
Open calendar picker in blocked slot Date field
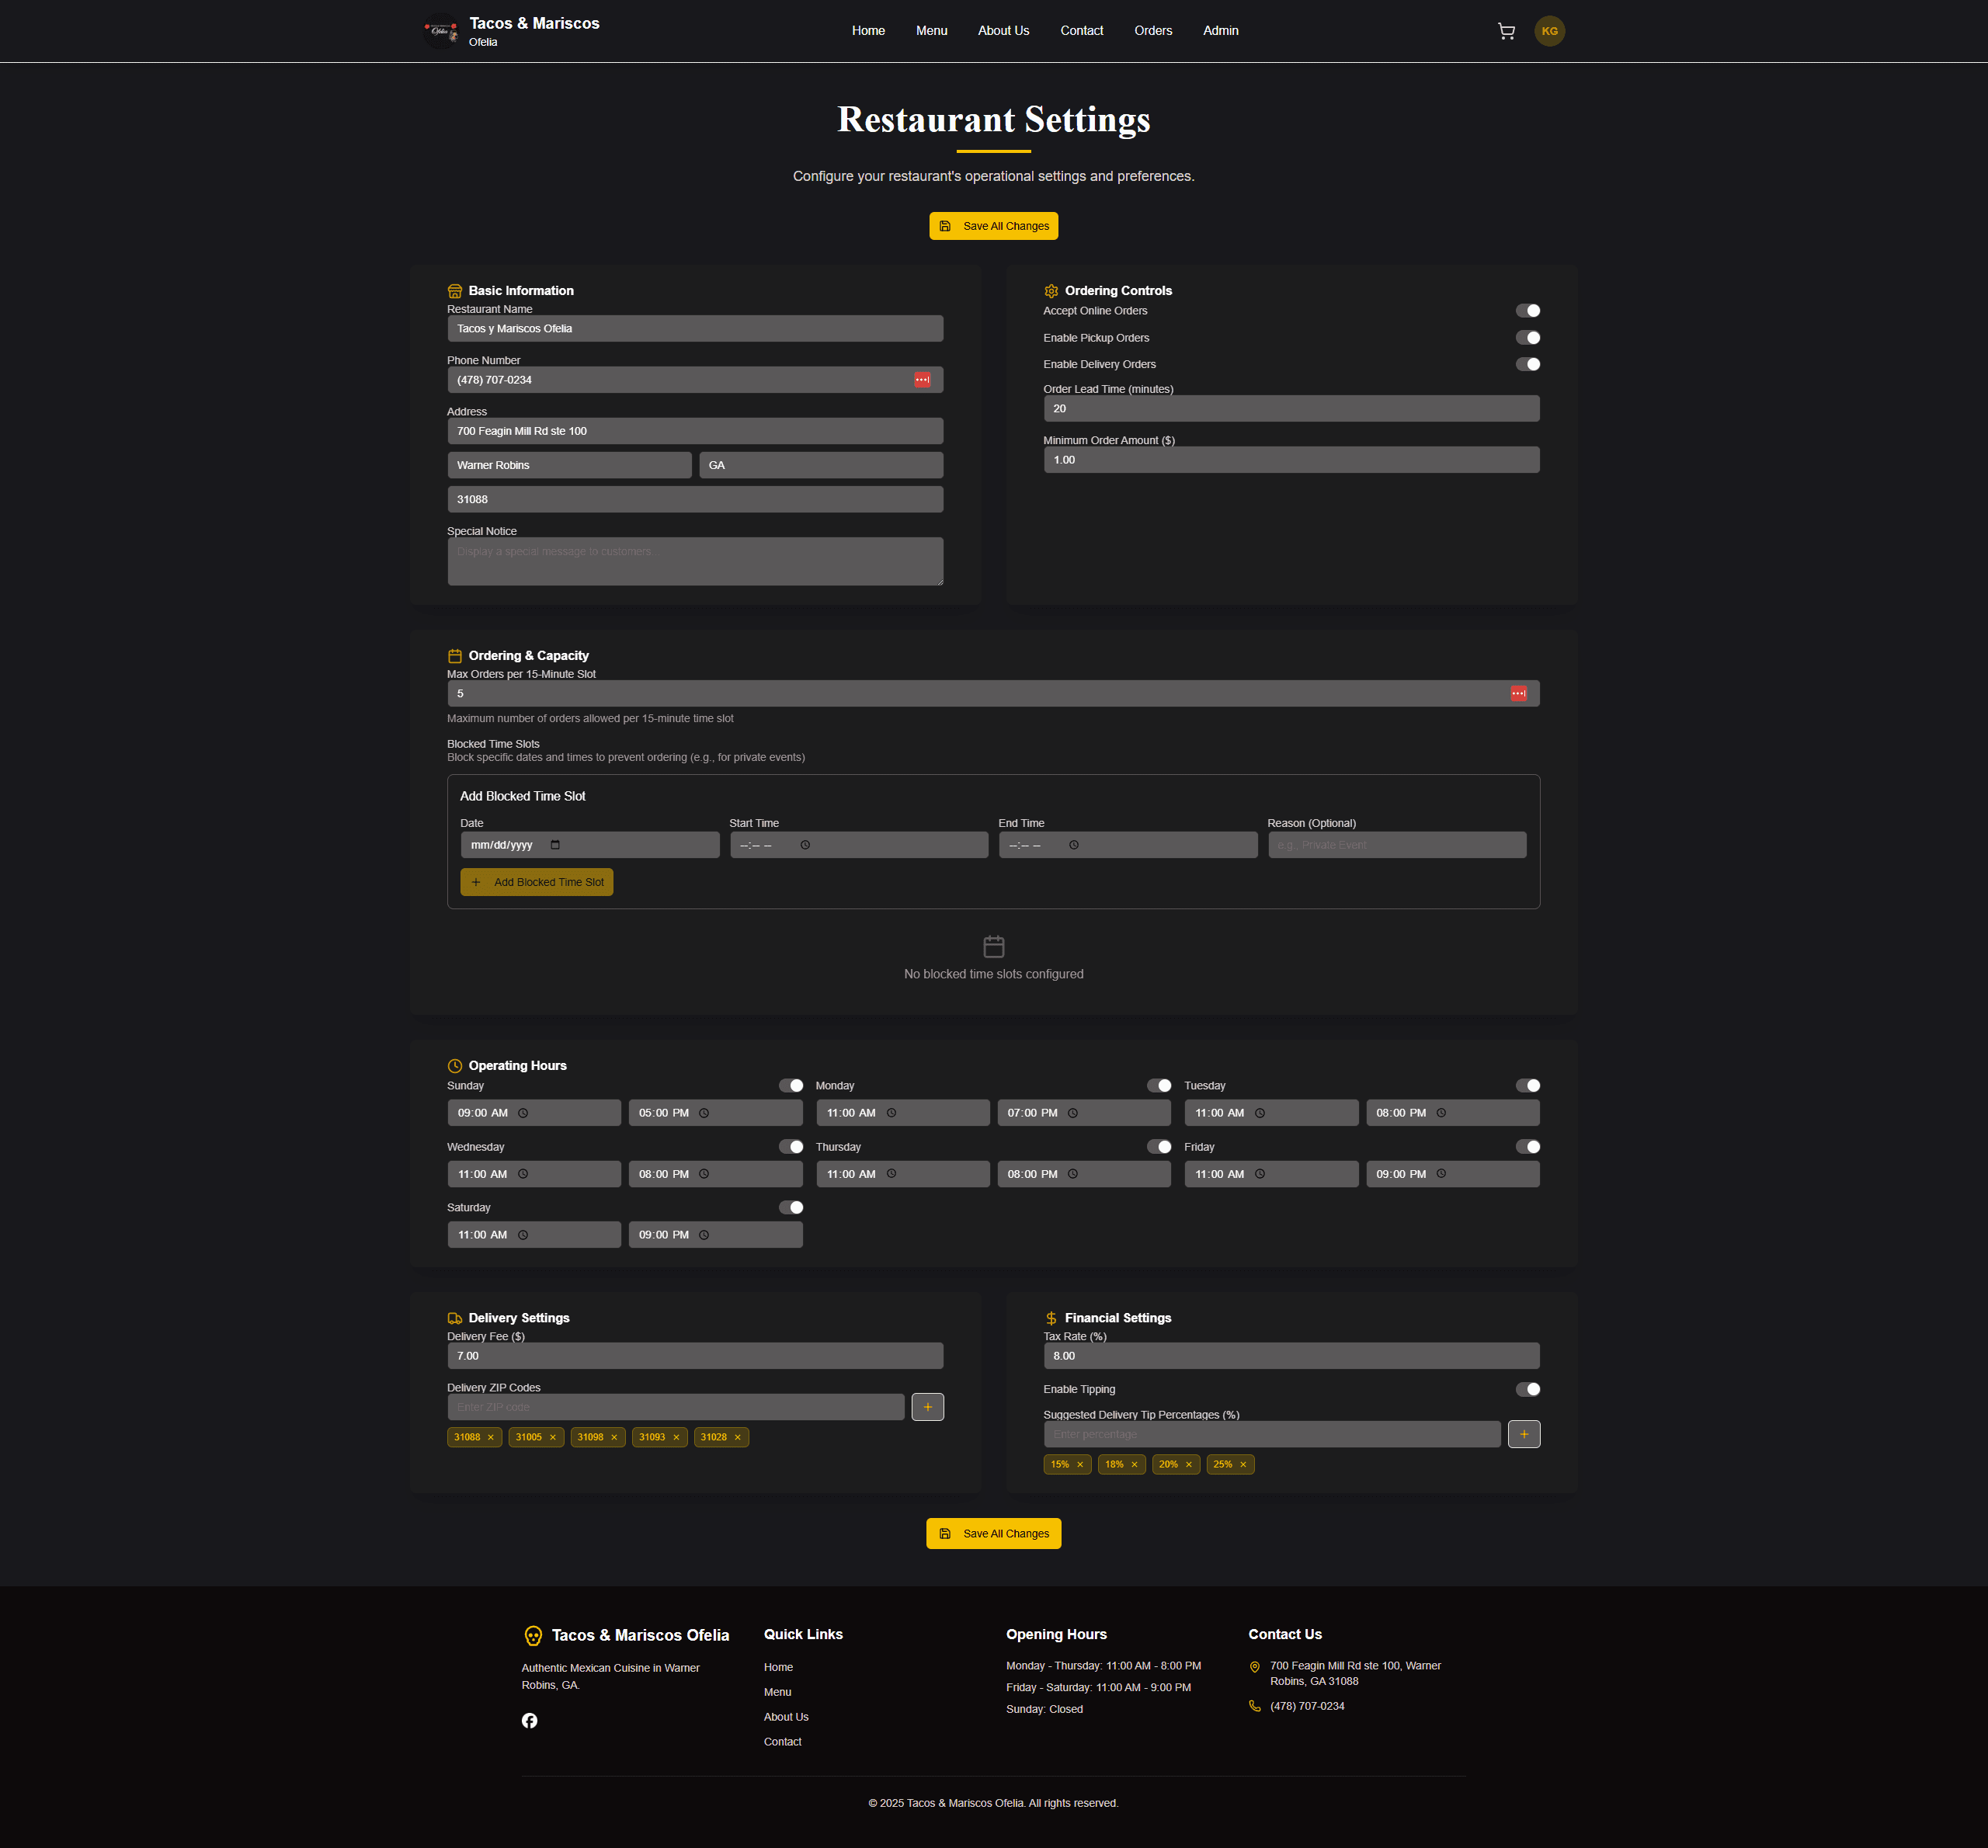click(555, 845)
